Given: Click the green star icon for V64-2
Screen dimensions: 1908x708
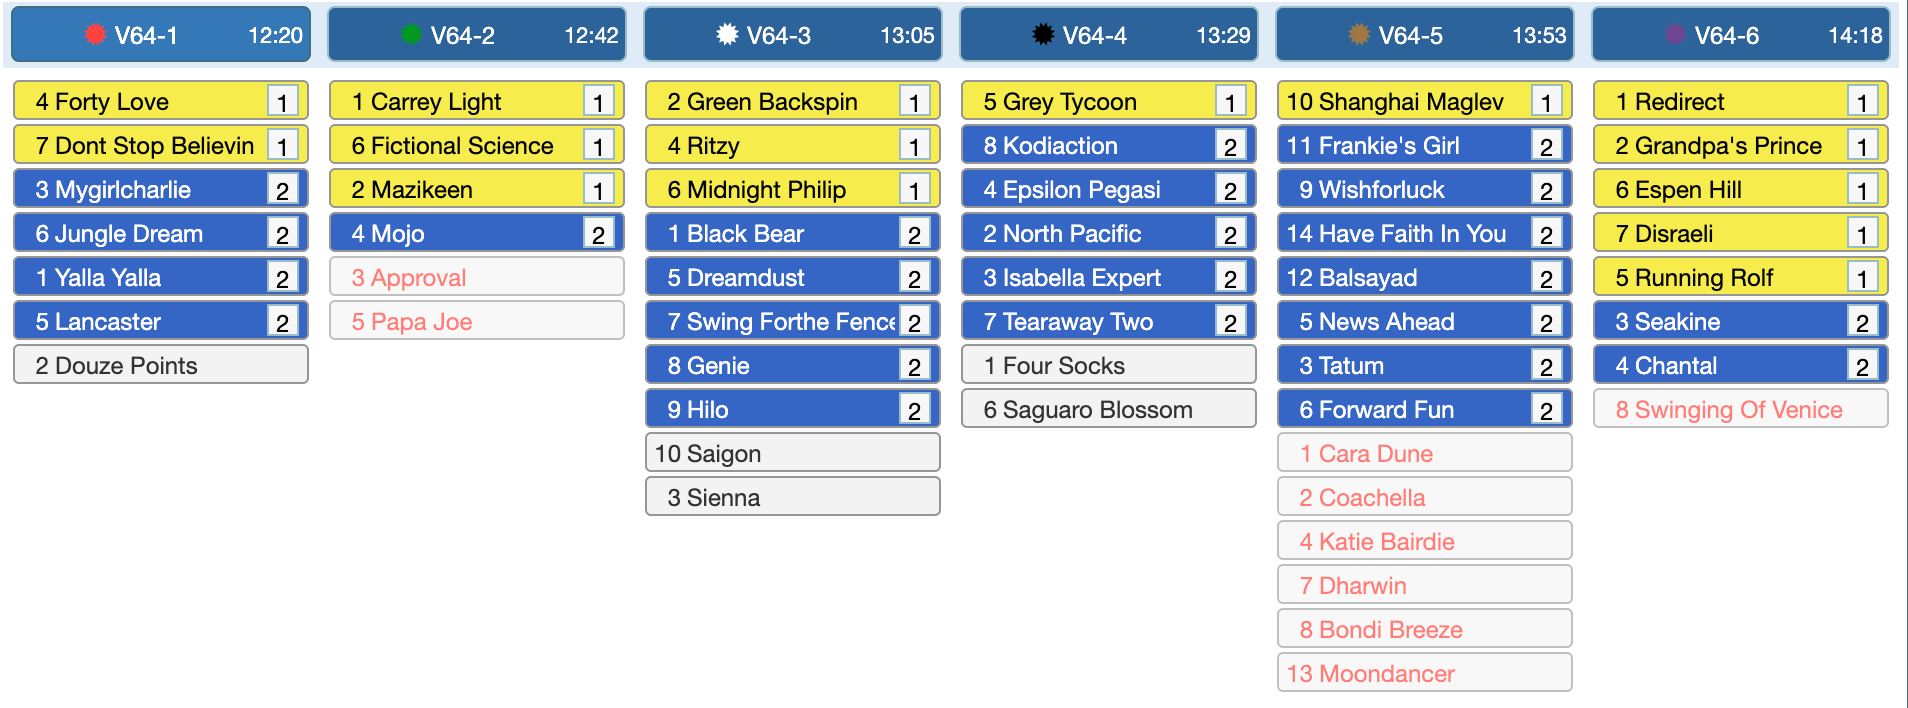Looking at the screenshot, I should point(411,34).
